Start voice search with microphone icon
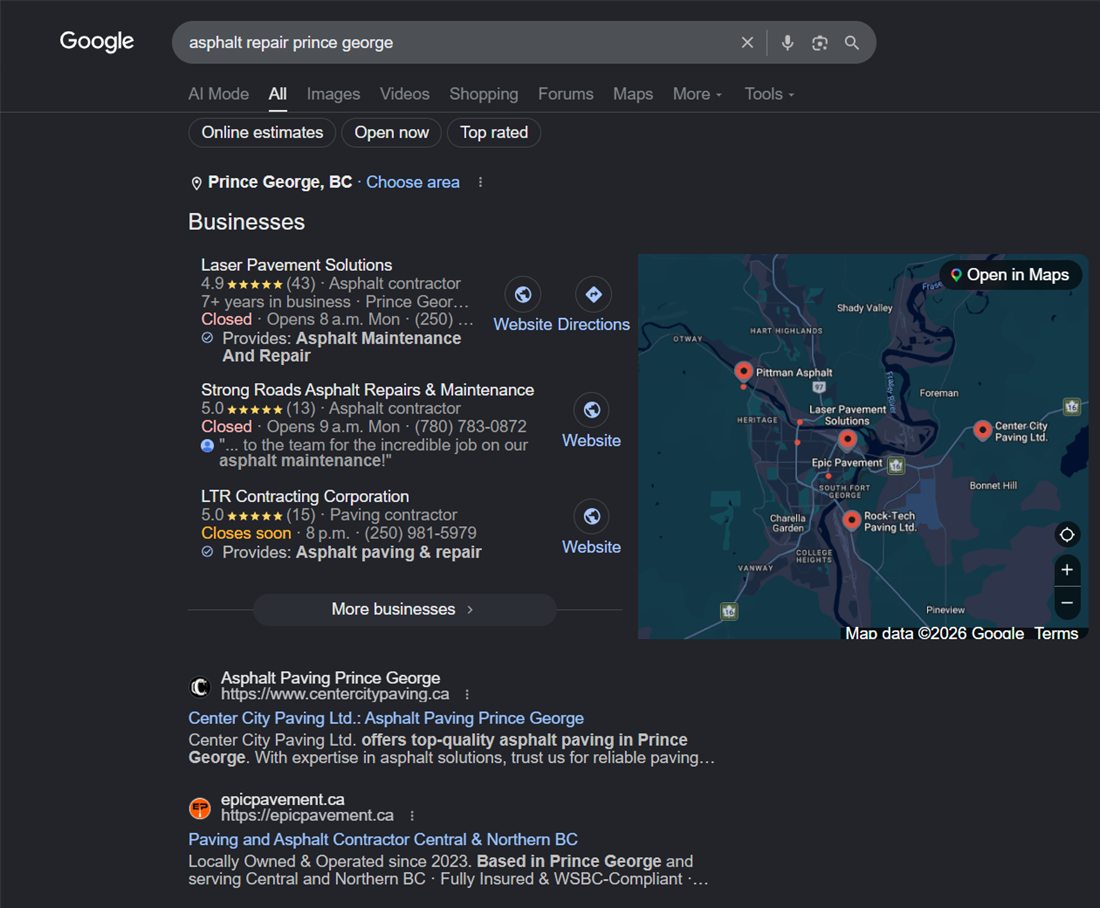This screenshot has width=1100, height=908. point(787,43)
